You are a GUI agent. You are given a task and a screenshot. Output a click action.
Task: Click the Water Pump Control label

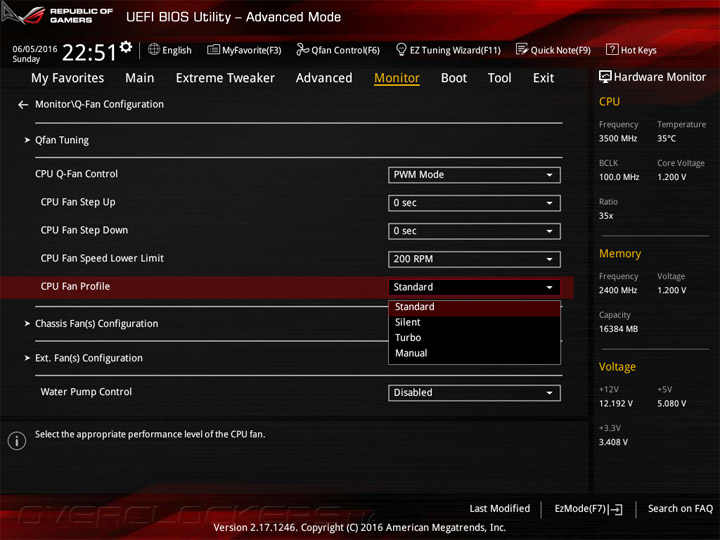pos(86,392)
